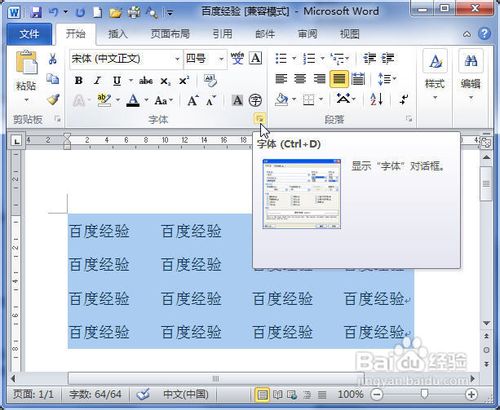This screenshot has height=410, width=500.
Task: Open the font dialog launcher
Action: click(x=260, y=118)
